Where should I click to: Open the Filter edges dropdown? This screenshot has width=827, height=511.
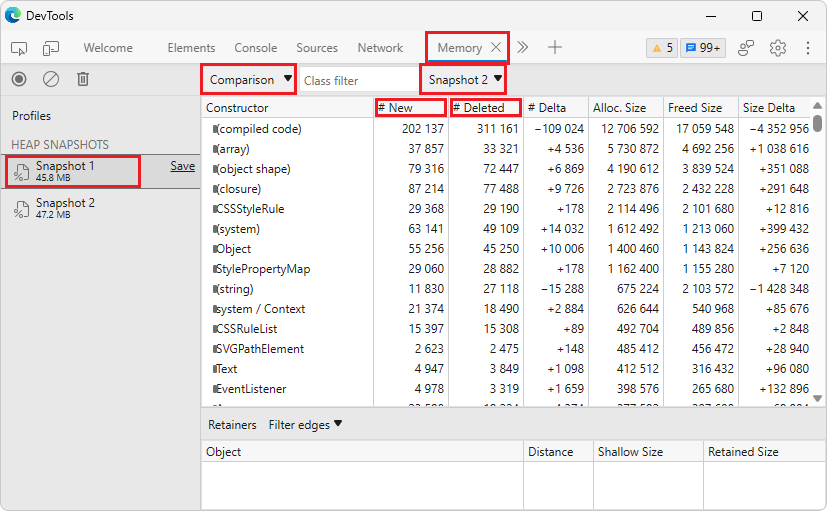[305, 425]
